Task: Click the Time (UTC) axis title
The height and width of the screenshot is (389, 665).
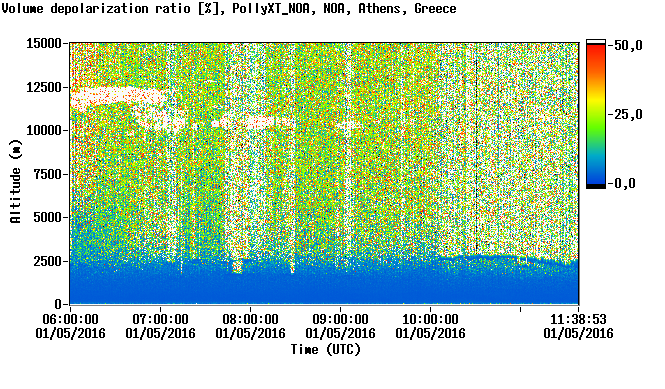Action: coord(325,350)
